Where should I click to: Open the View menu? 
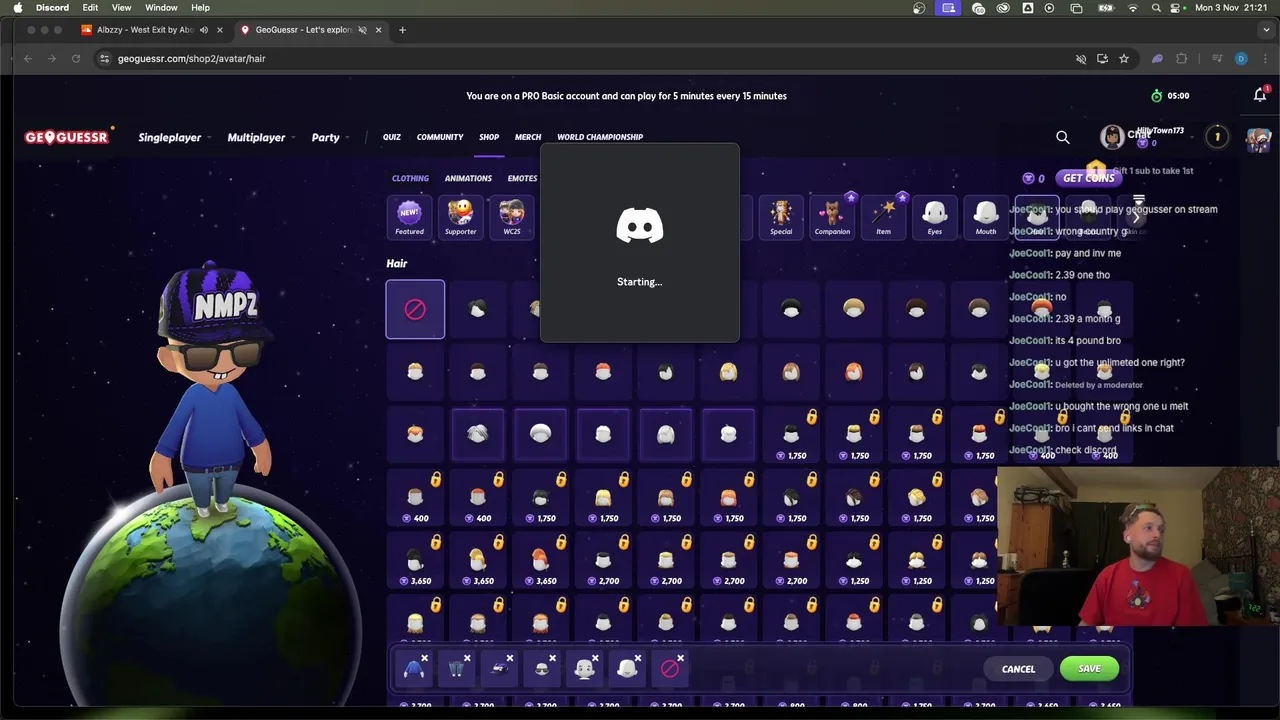coord(121,8)
